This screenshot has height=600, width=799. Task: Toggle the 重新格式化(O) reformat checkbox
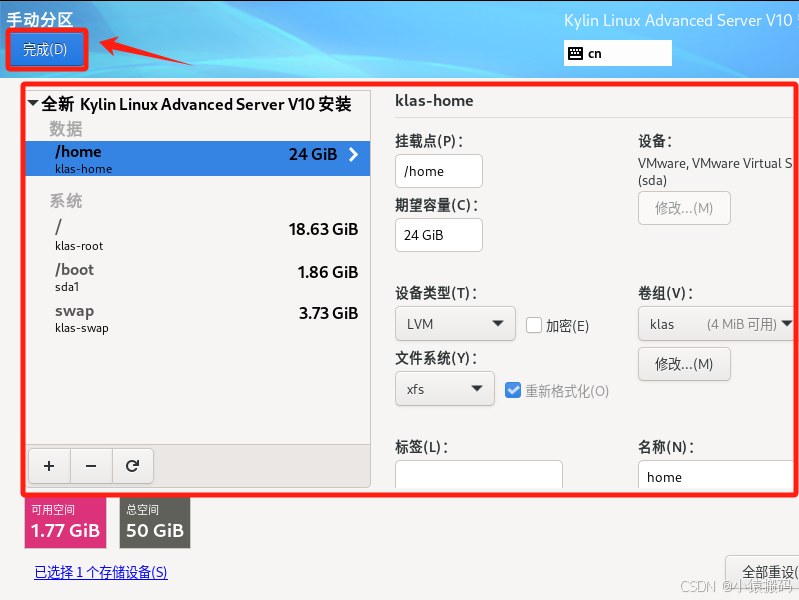[x=513, y=390]
